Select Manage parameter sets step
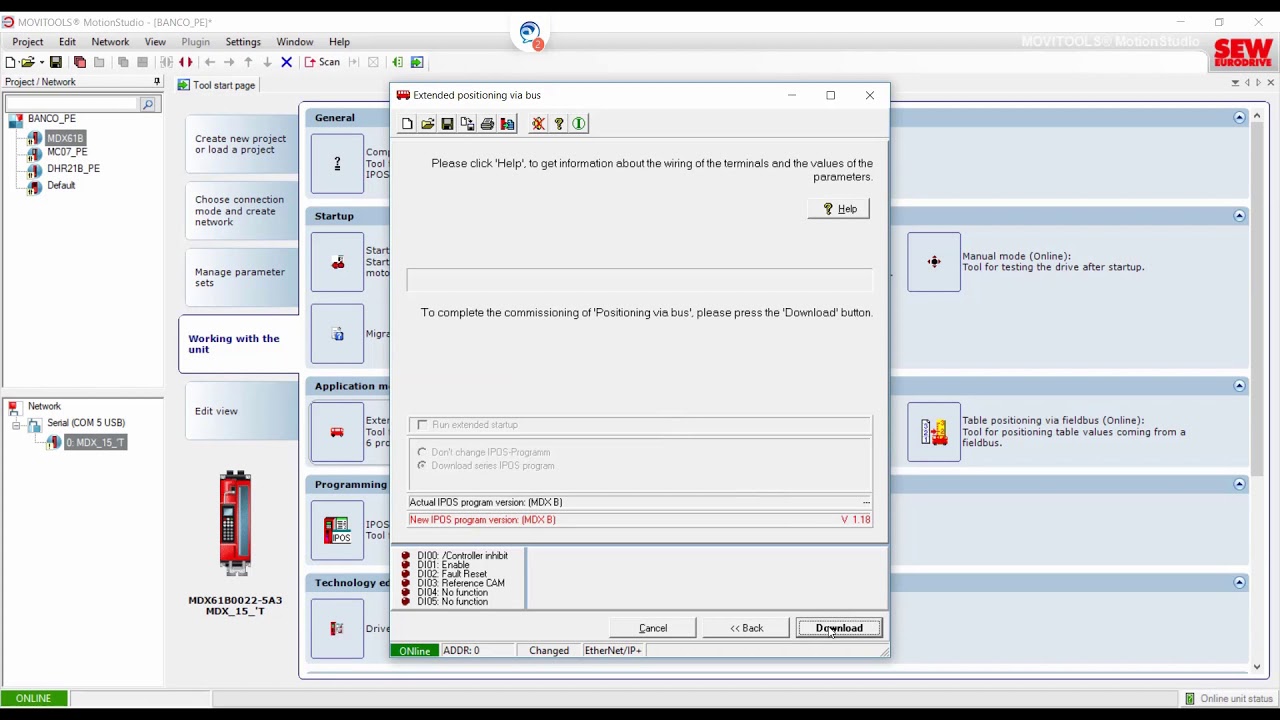This screenshot has height=720, width=1280. coord(240,277)
